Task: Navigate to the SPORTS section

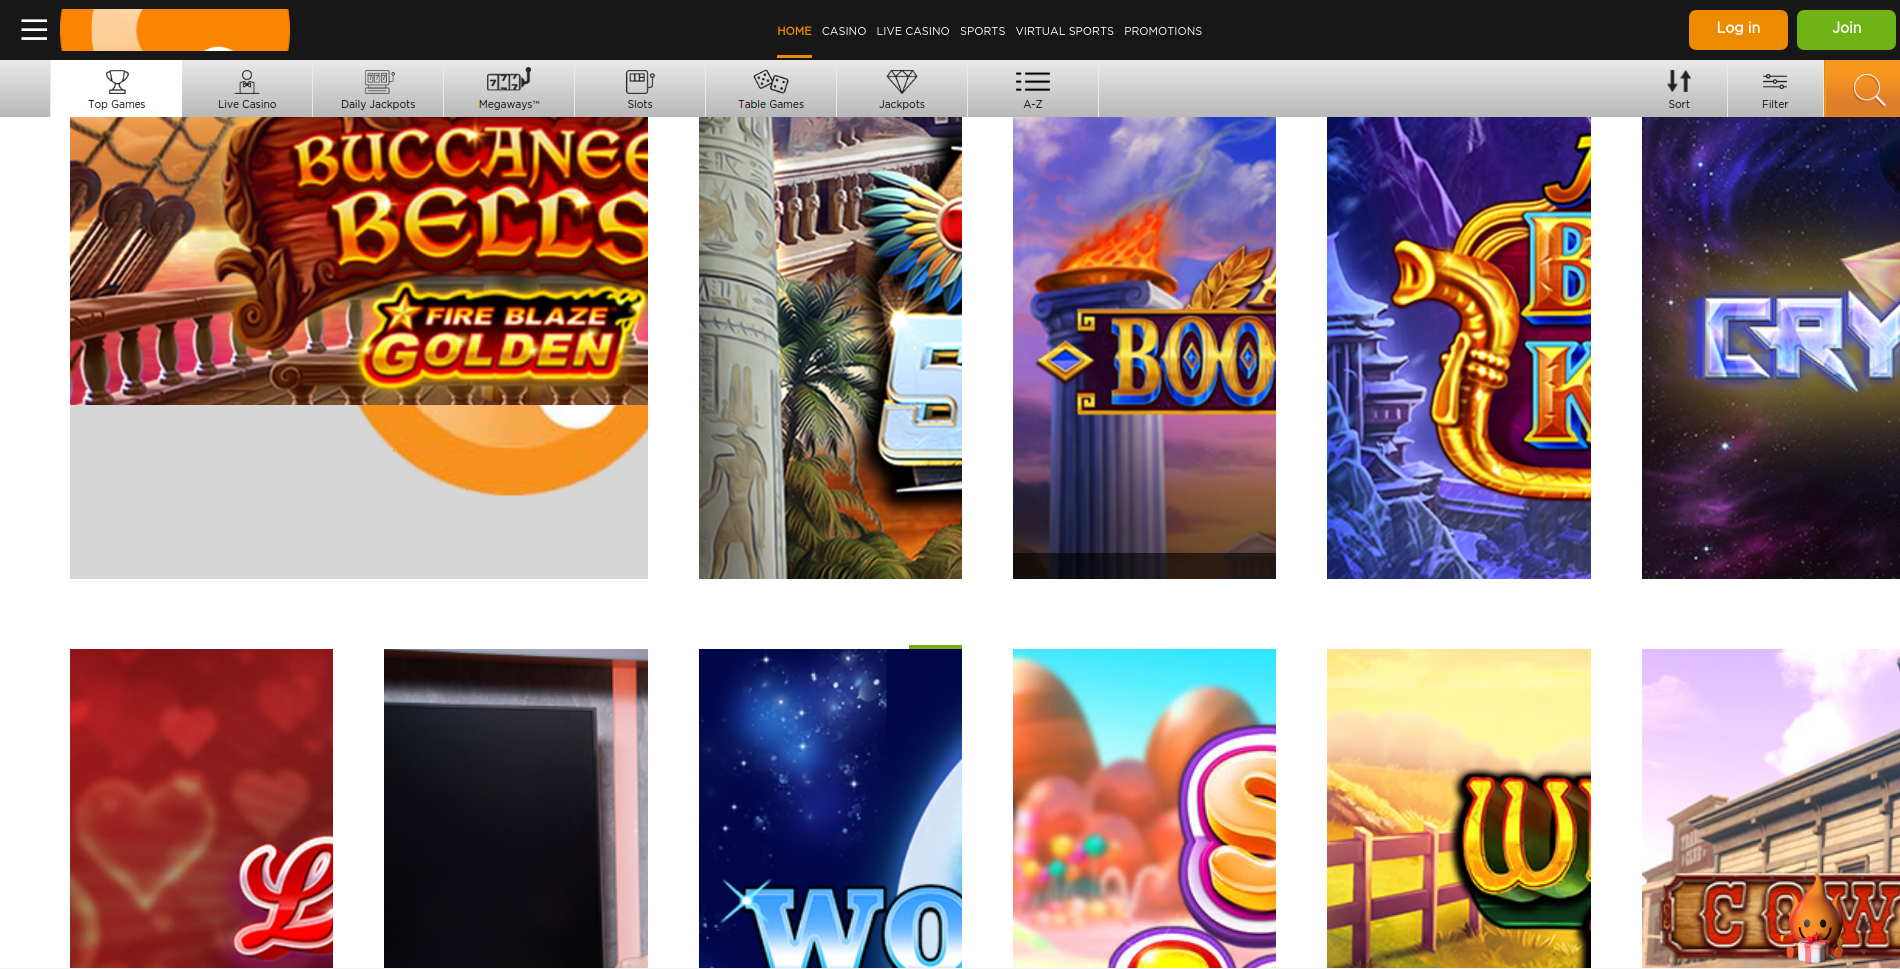Action: pos(982,31)
